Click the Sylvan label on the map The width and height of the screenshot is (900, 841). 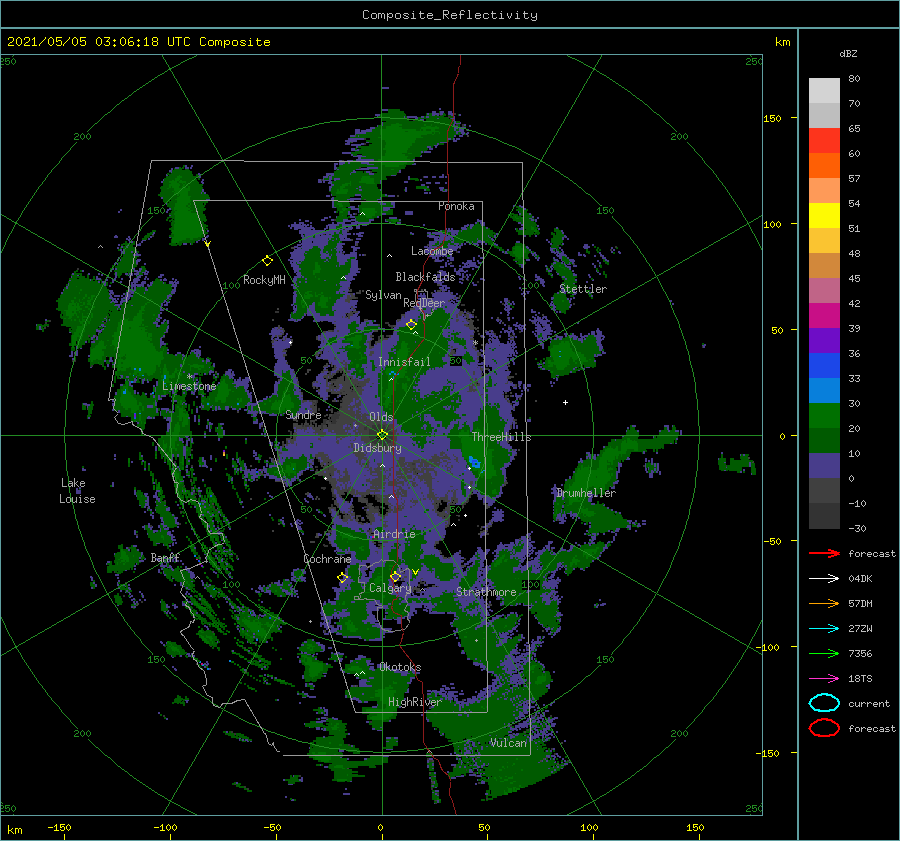point(383,295)
